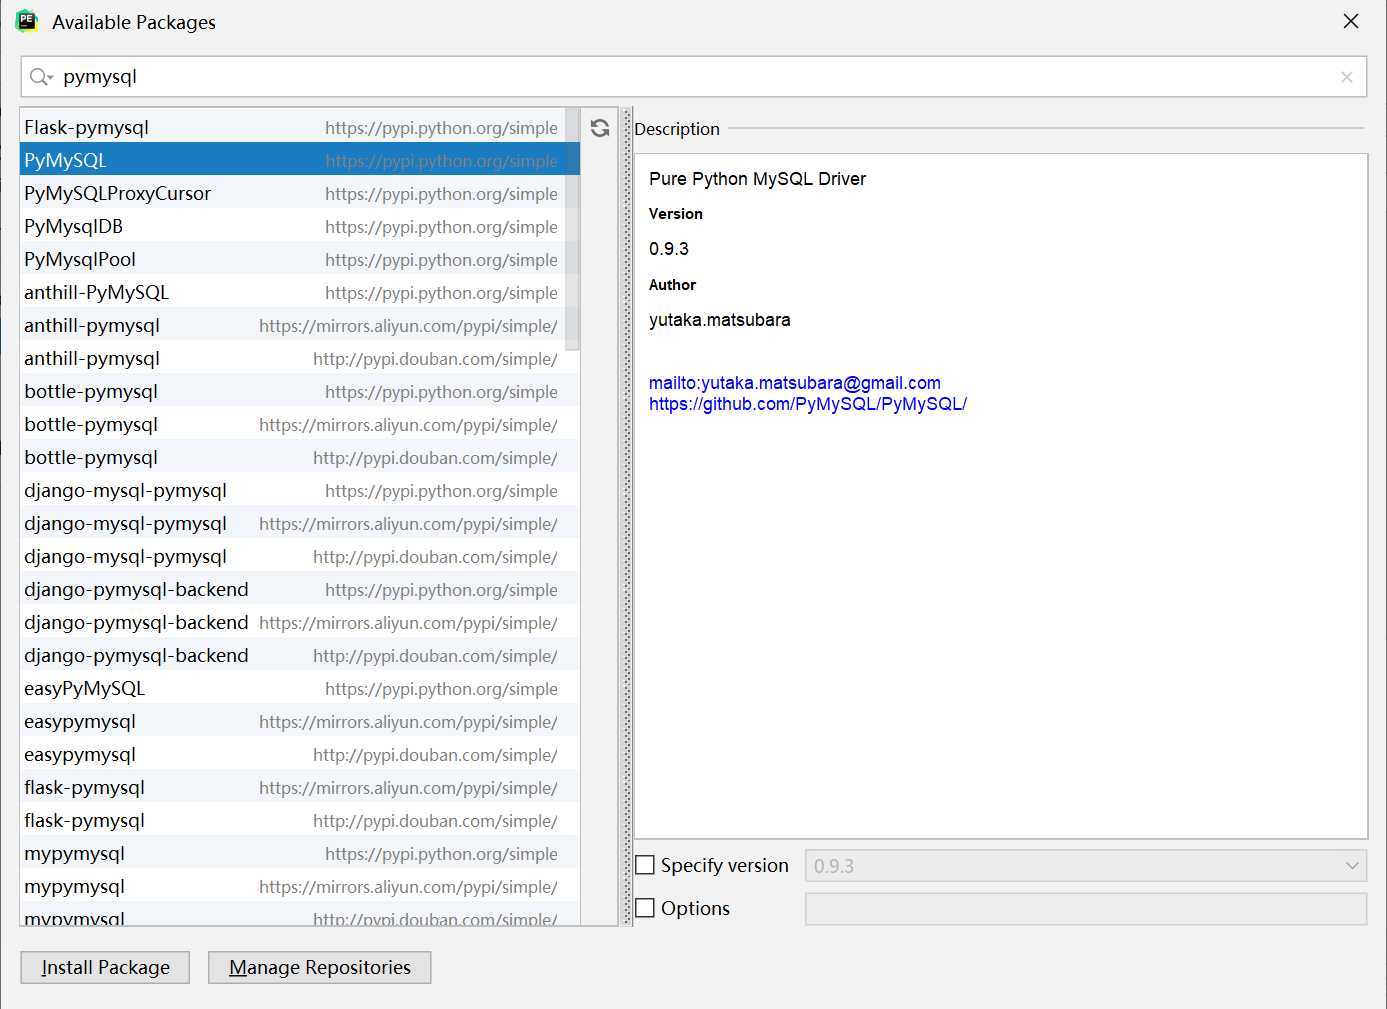Click the Install Package button
Viewport: 1387px width, 1009px height.
pos(105,967)
